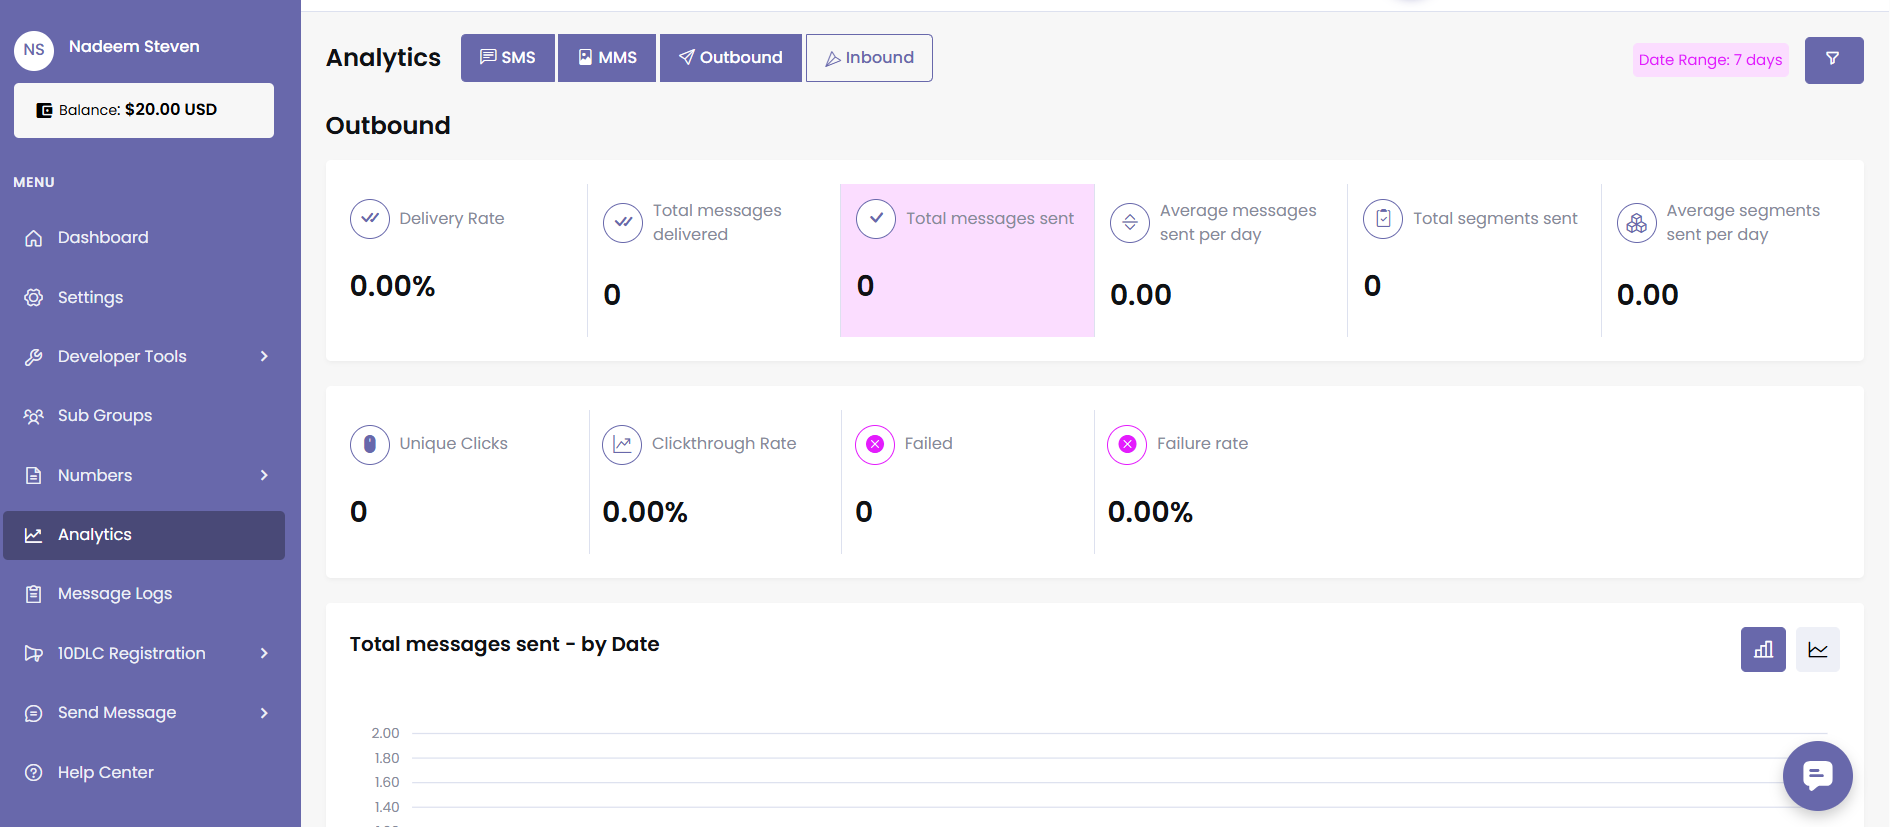Open Message Logs from sidebar

(115, 594)
